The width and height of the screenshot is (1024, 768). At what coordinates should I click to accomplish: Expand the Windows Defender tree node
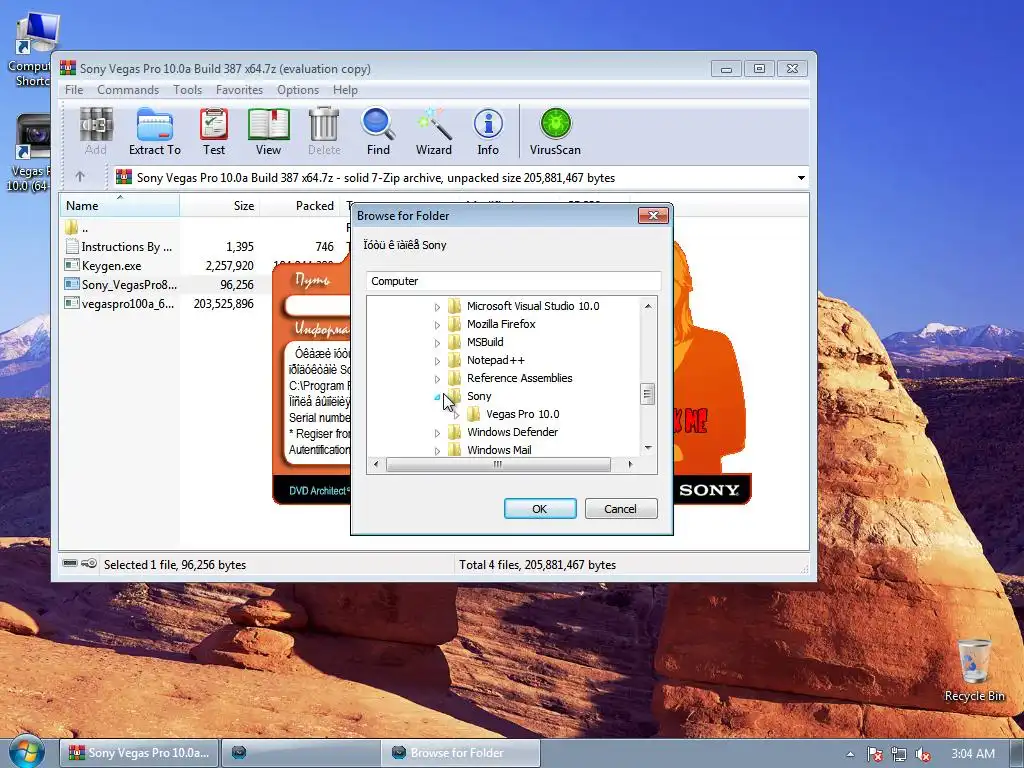pos(438,432)
